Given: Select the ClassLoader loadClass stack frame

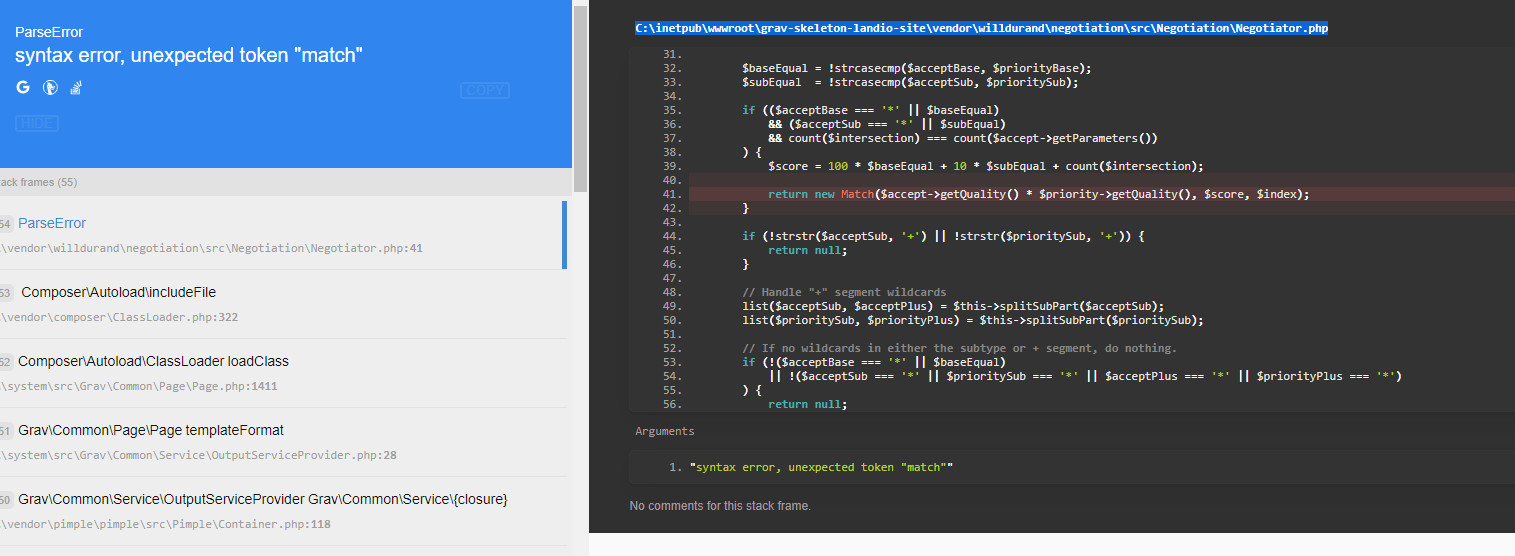Looking at the screenshot, I should tap(281, 373).
